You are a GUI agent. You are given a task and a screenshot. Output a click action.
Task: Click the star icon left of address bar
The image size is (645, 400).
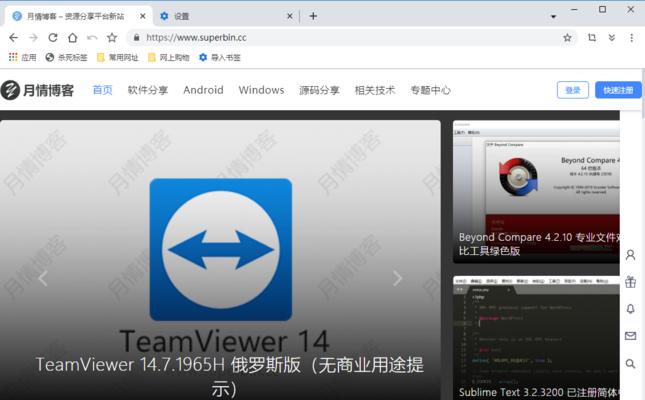pos(112,38)
